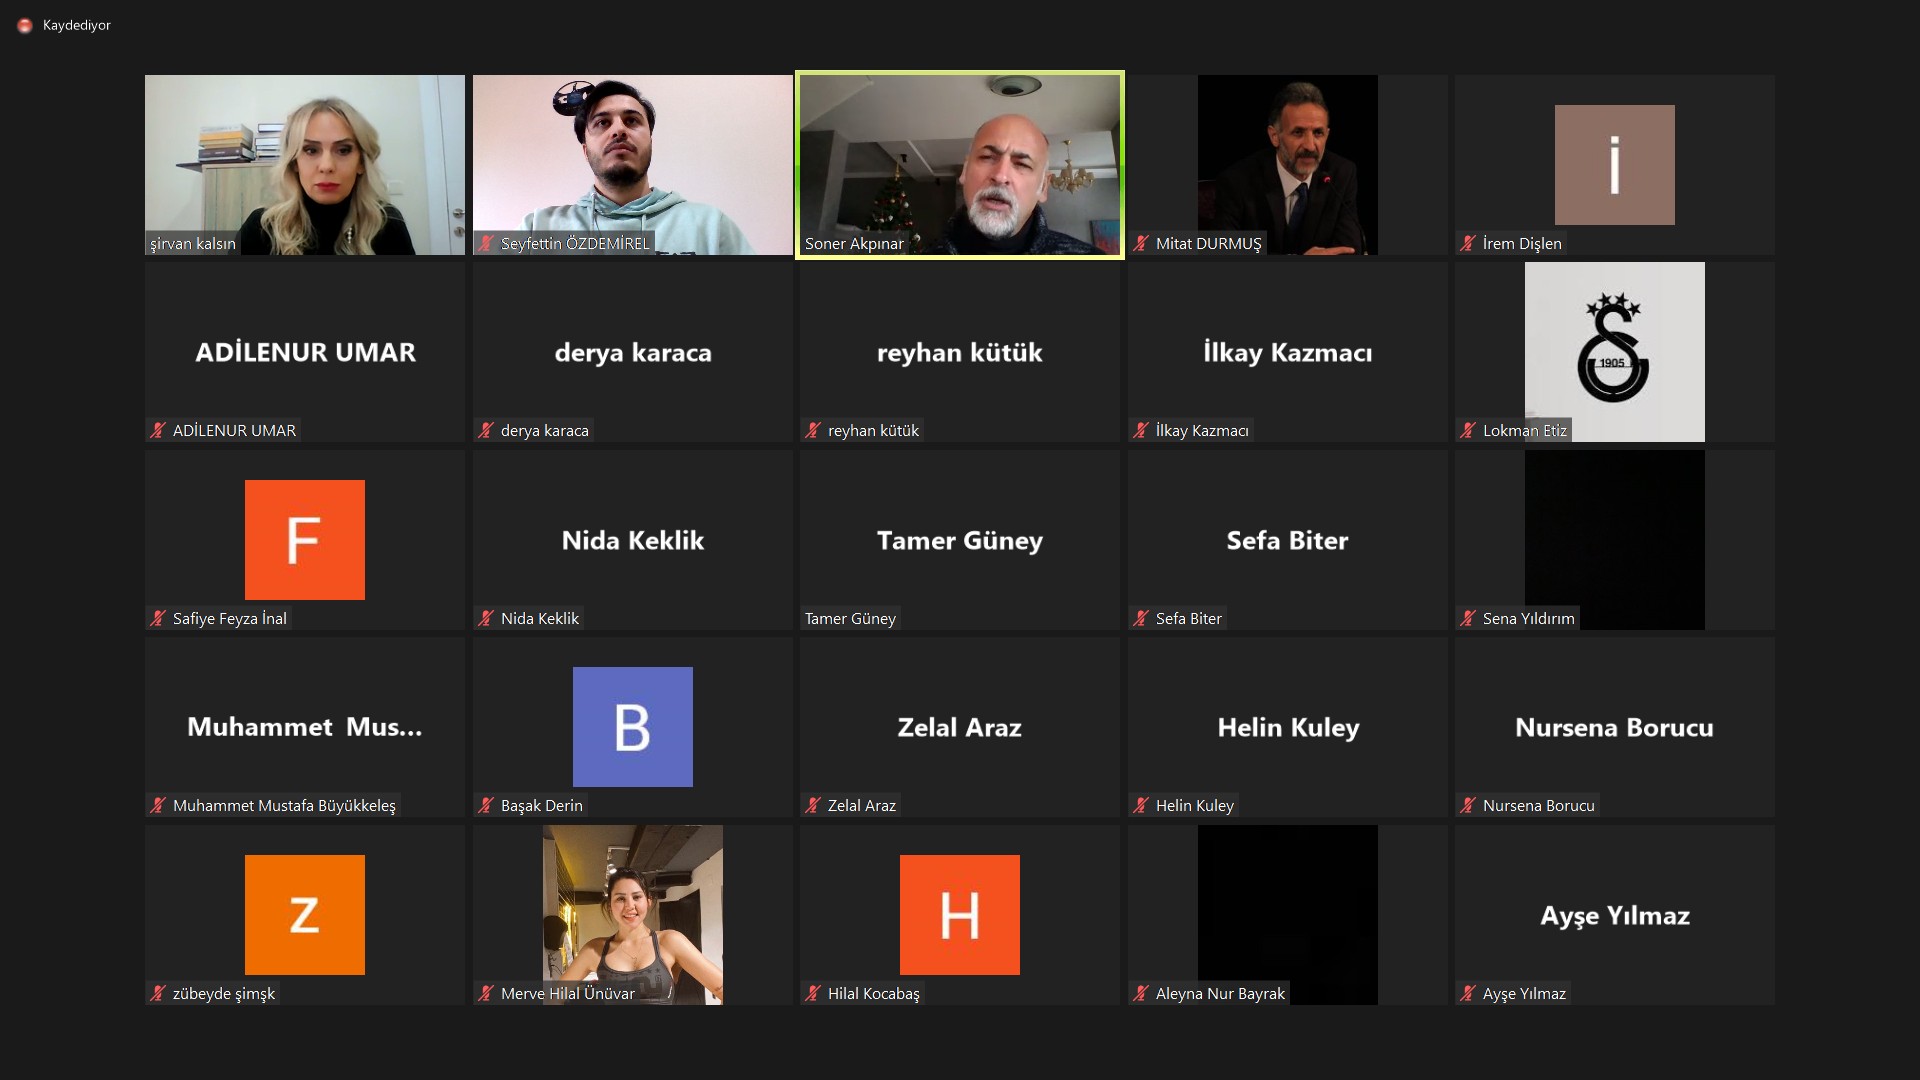Click muted mic icon beside Başak Derin
This screenshot has width=1920, height=1080.
click(x=486, y=805)
